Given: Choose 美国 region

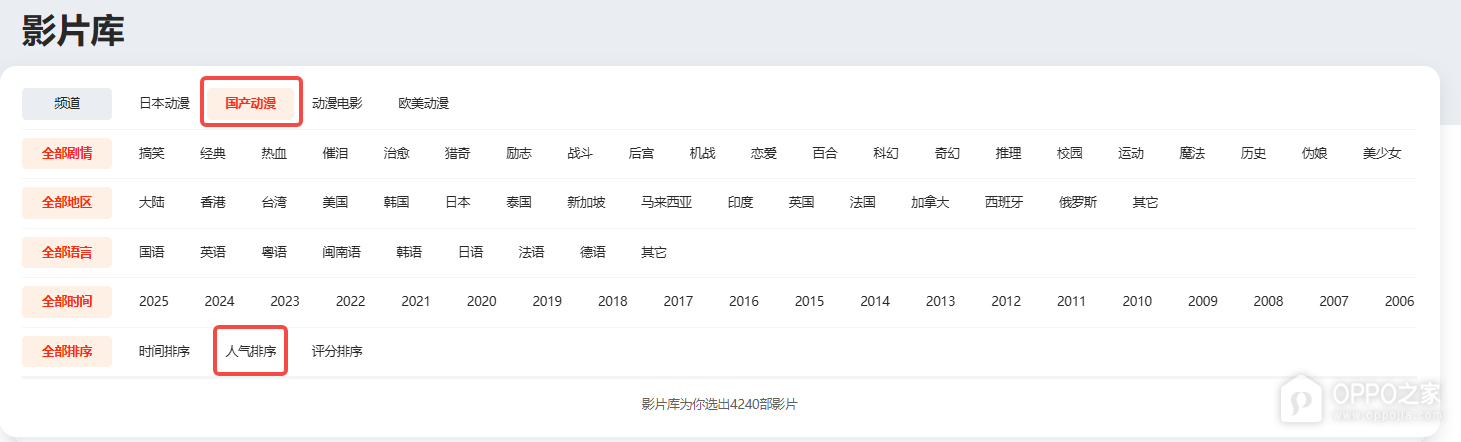Looking at the screenshot, I should click(x=335, y=202).
